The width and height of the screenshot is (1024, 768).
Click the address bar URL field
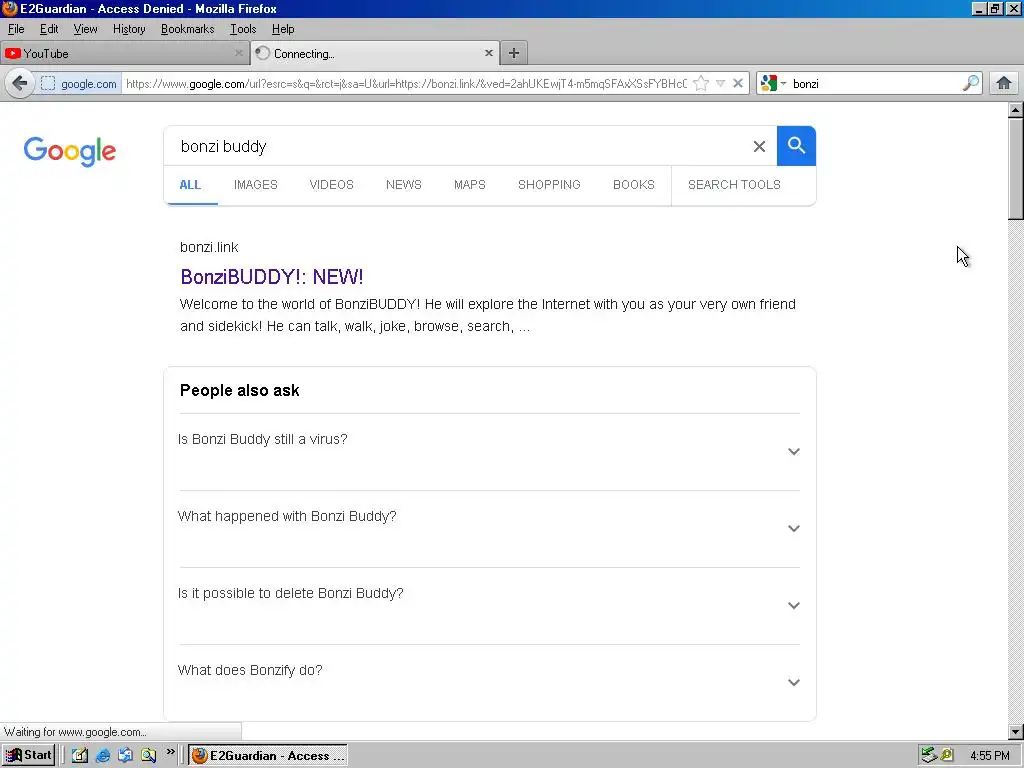[x=406, y=84]
